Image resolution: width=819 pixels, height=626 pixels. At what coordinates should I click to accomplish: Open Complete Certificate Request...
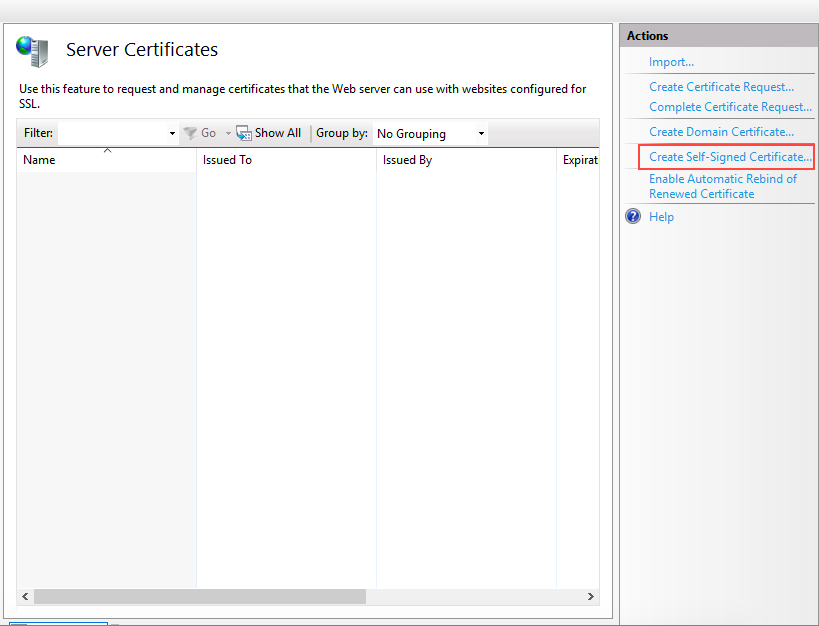coord(730,107)
